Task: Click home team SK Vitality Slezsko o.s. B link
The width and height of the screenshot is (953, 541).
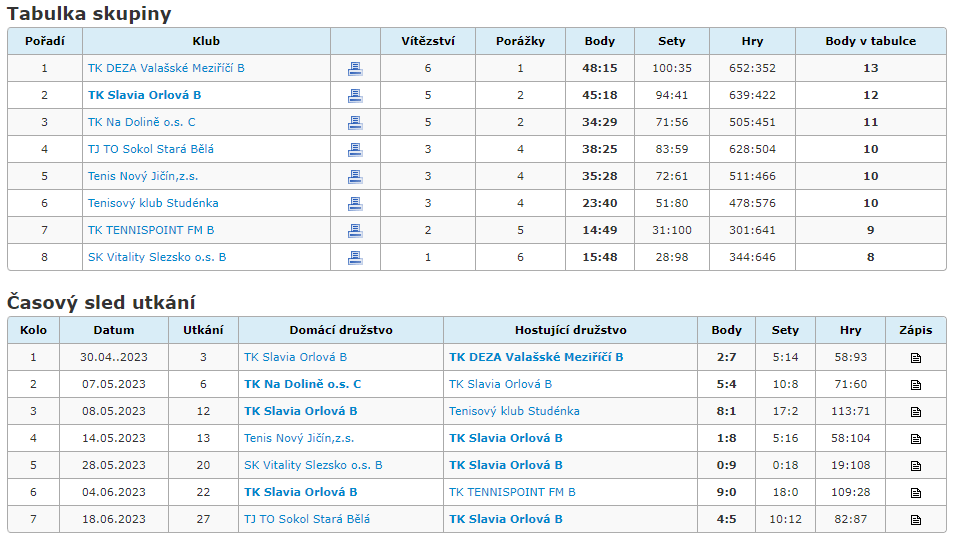Action: pyautogui.click(x=313, y=465)
